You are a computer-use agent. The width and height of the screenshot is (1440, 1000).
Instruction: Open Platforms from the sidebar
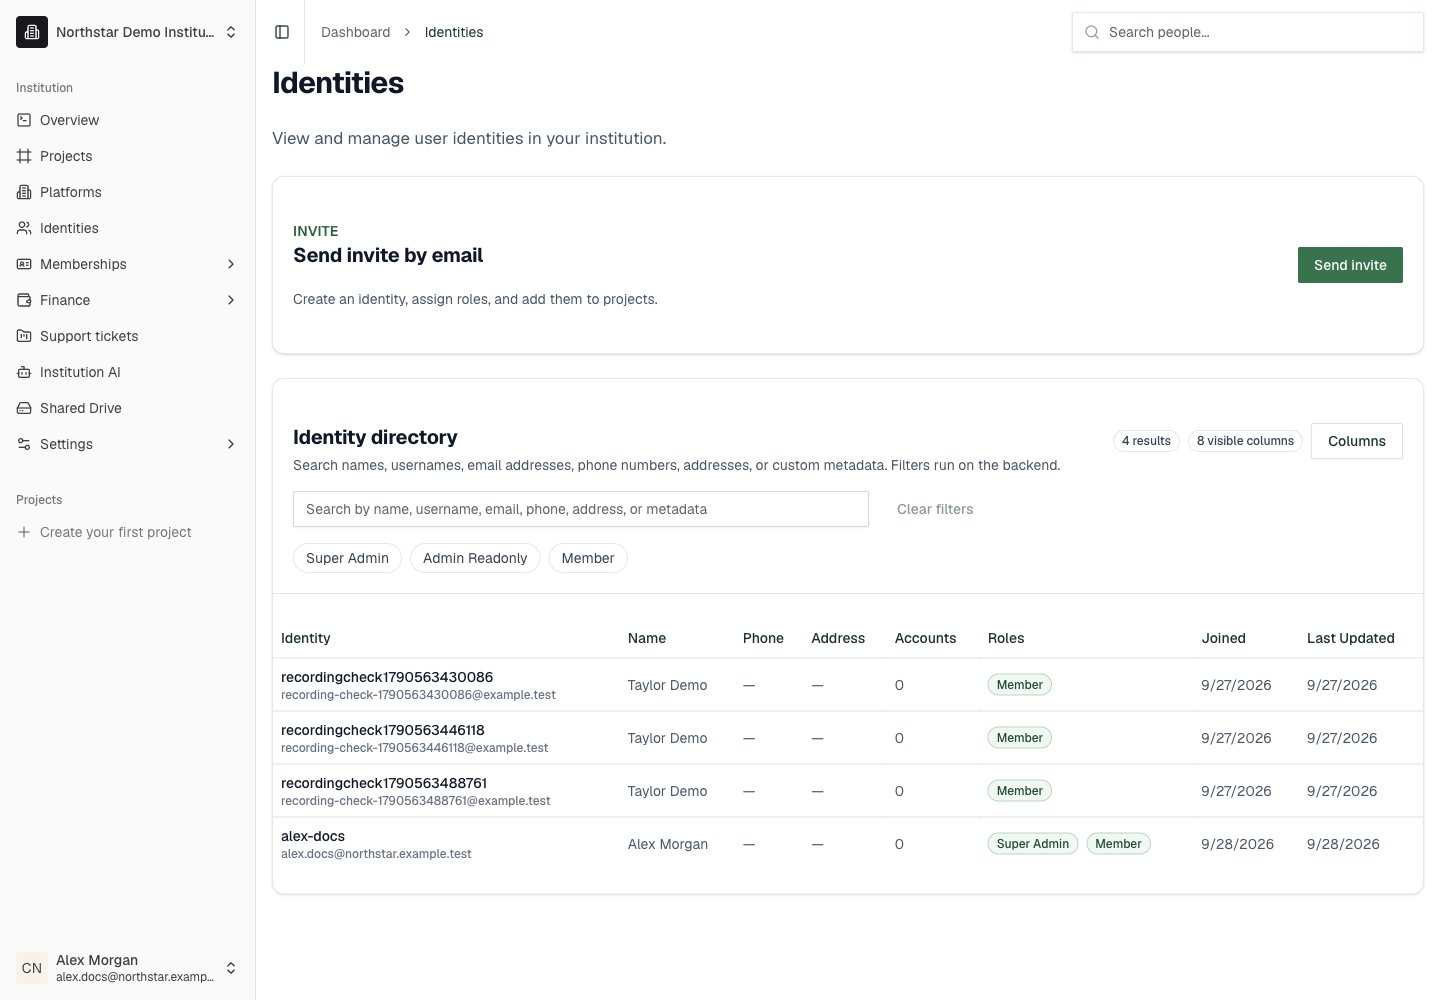tap(128, 192)
